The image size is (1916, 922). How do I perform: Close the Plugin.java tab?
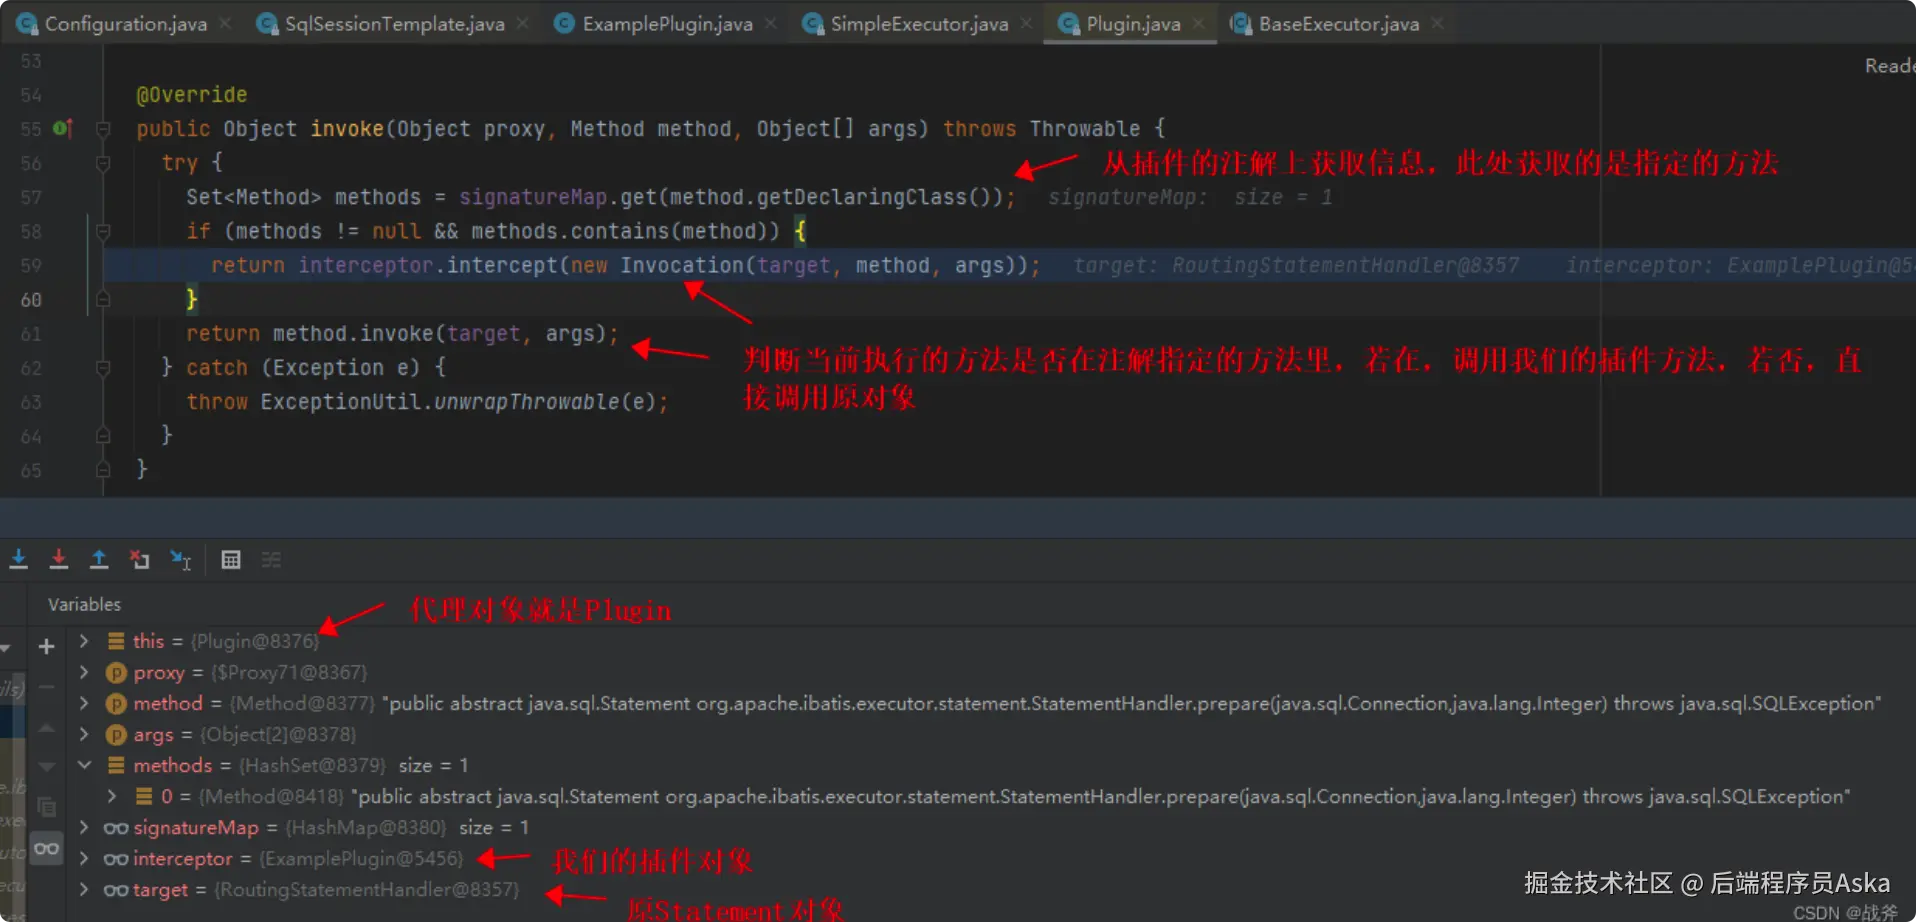coord(1198,23)
